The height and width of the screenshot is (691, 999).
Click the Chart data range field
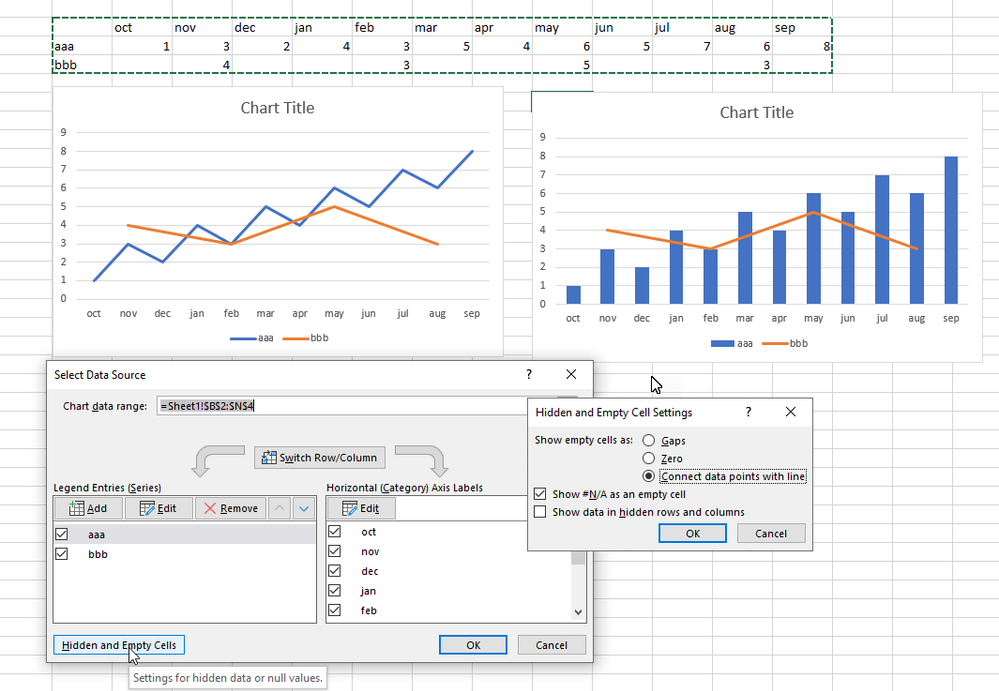click(344, 406)
